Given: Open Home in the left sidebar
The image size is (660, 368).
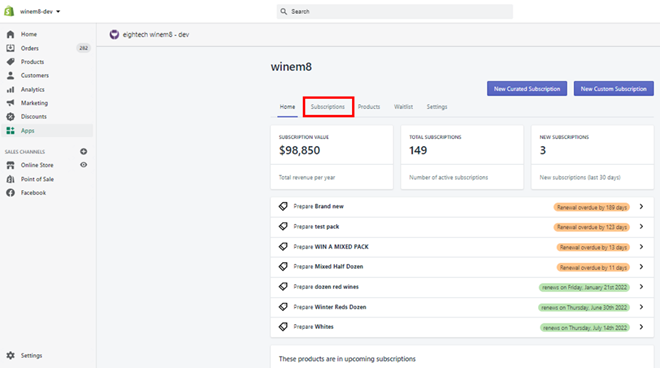Looking at the screenshot, I should (29, 34).
